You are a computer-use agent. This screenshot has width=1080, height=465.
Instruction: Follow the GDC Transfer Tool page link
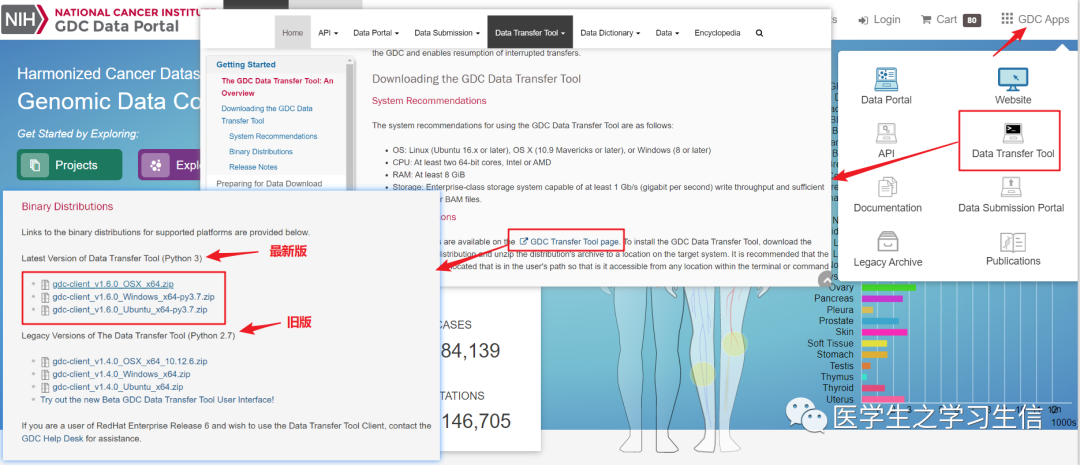[570, 242]
